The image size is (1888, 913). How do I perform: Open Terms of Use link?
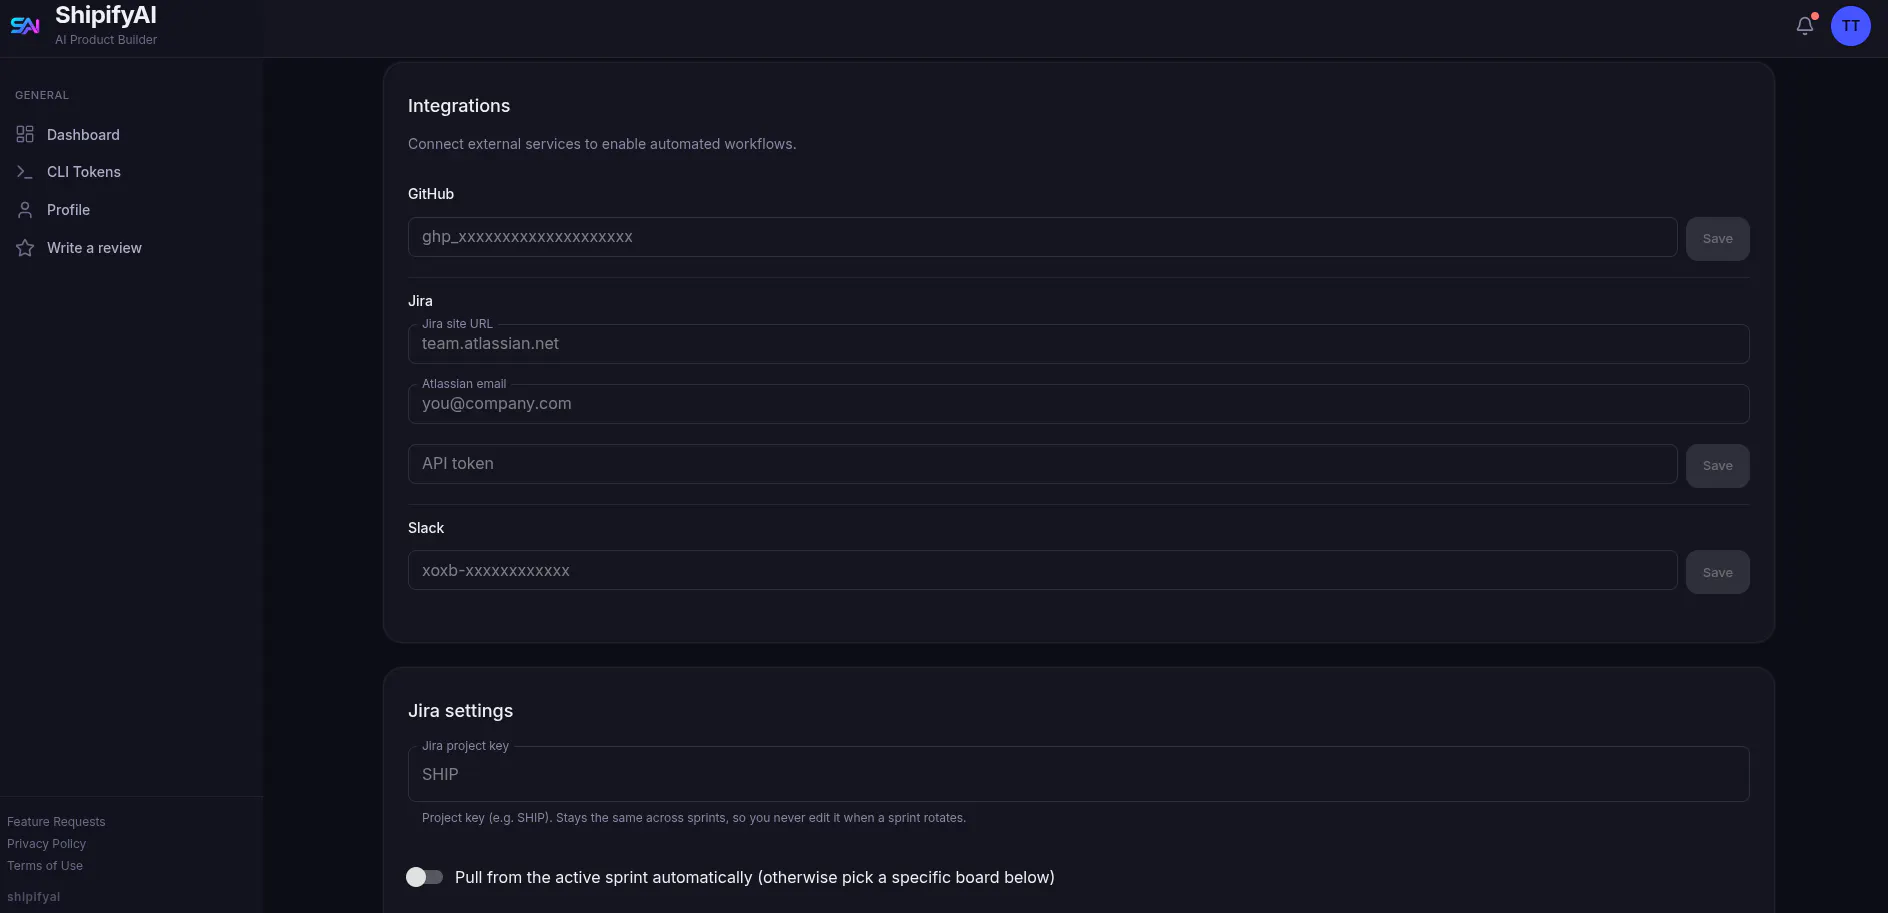(x=45, y=866)
